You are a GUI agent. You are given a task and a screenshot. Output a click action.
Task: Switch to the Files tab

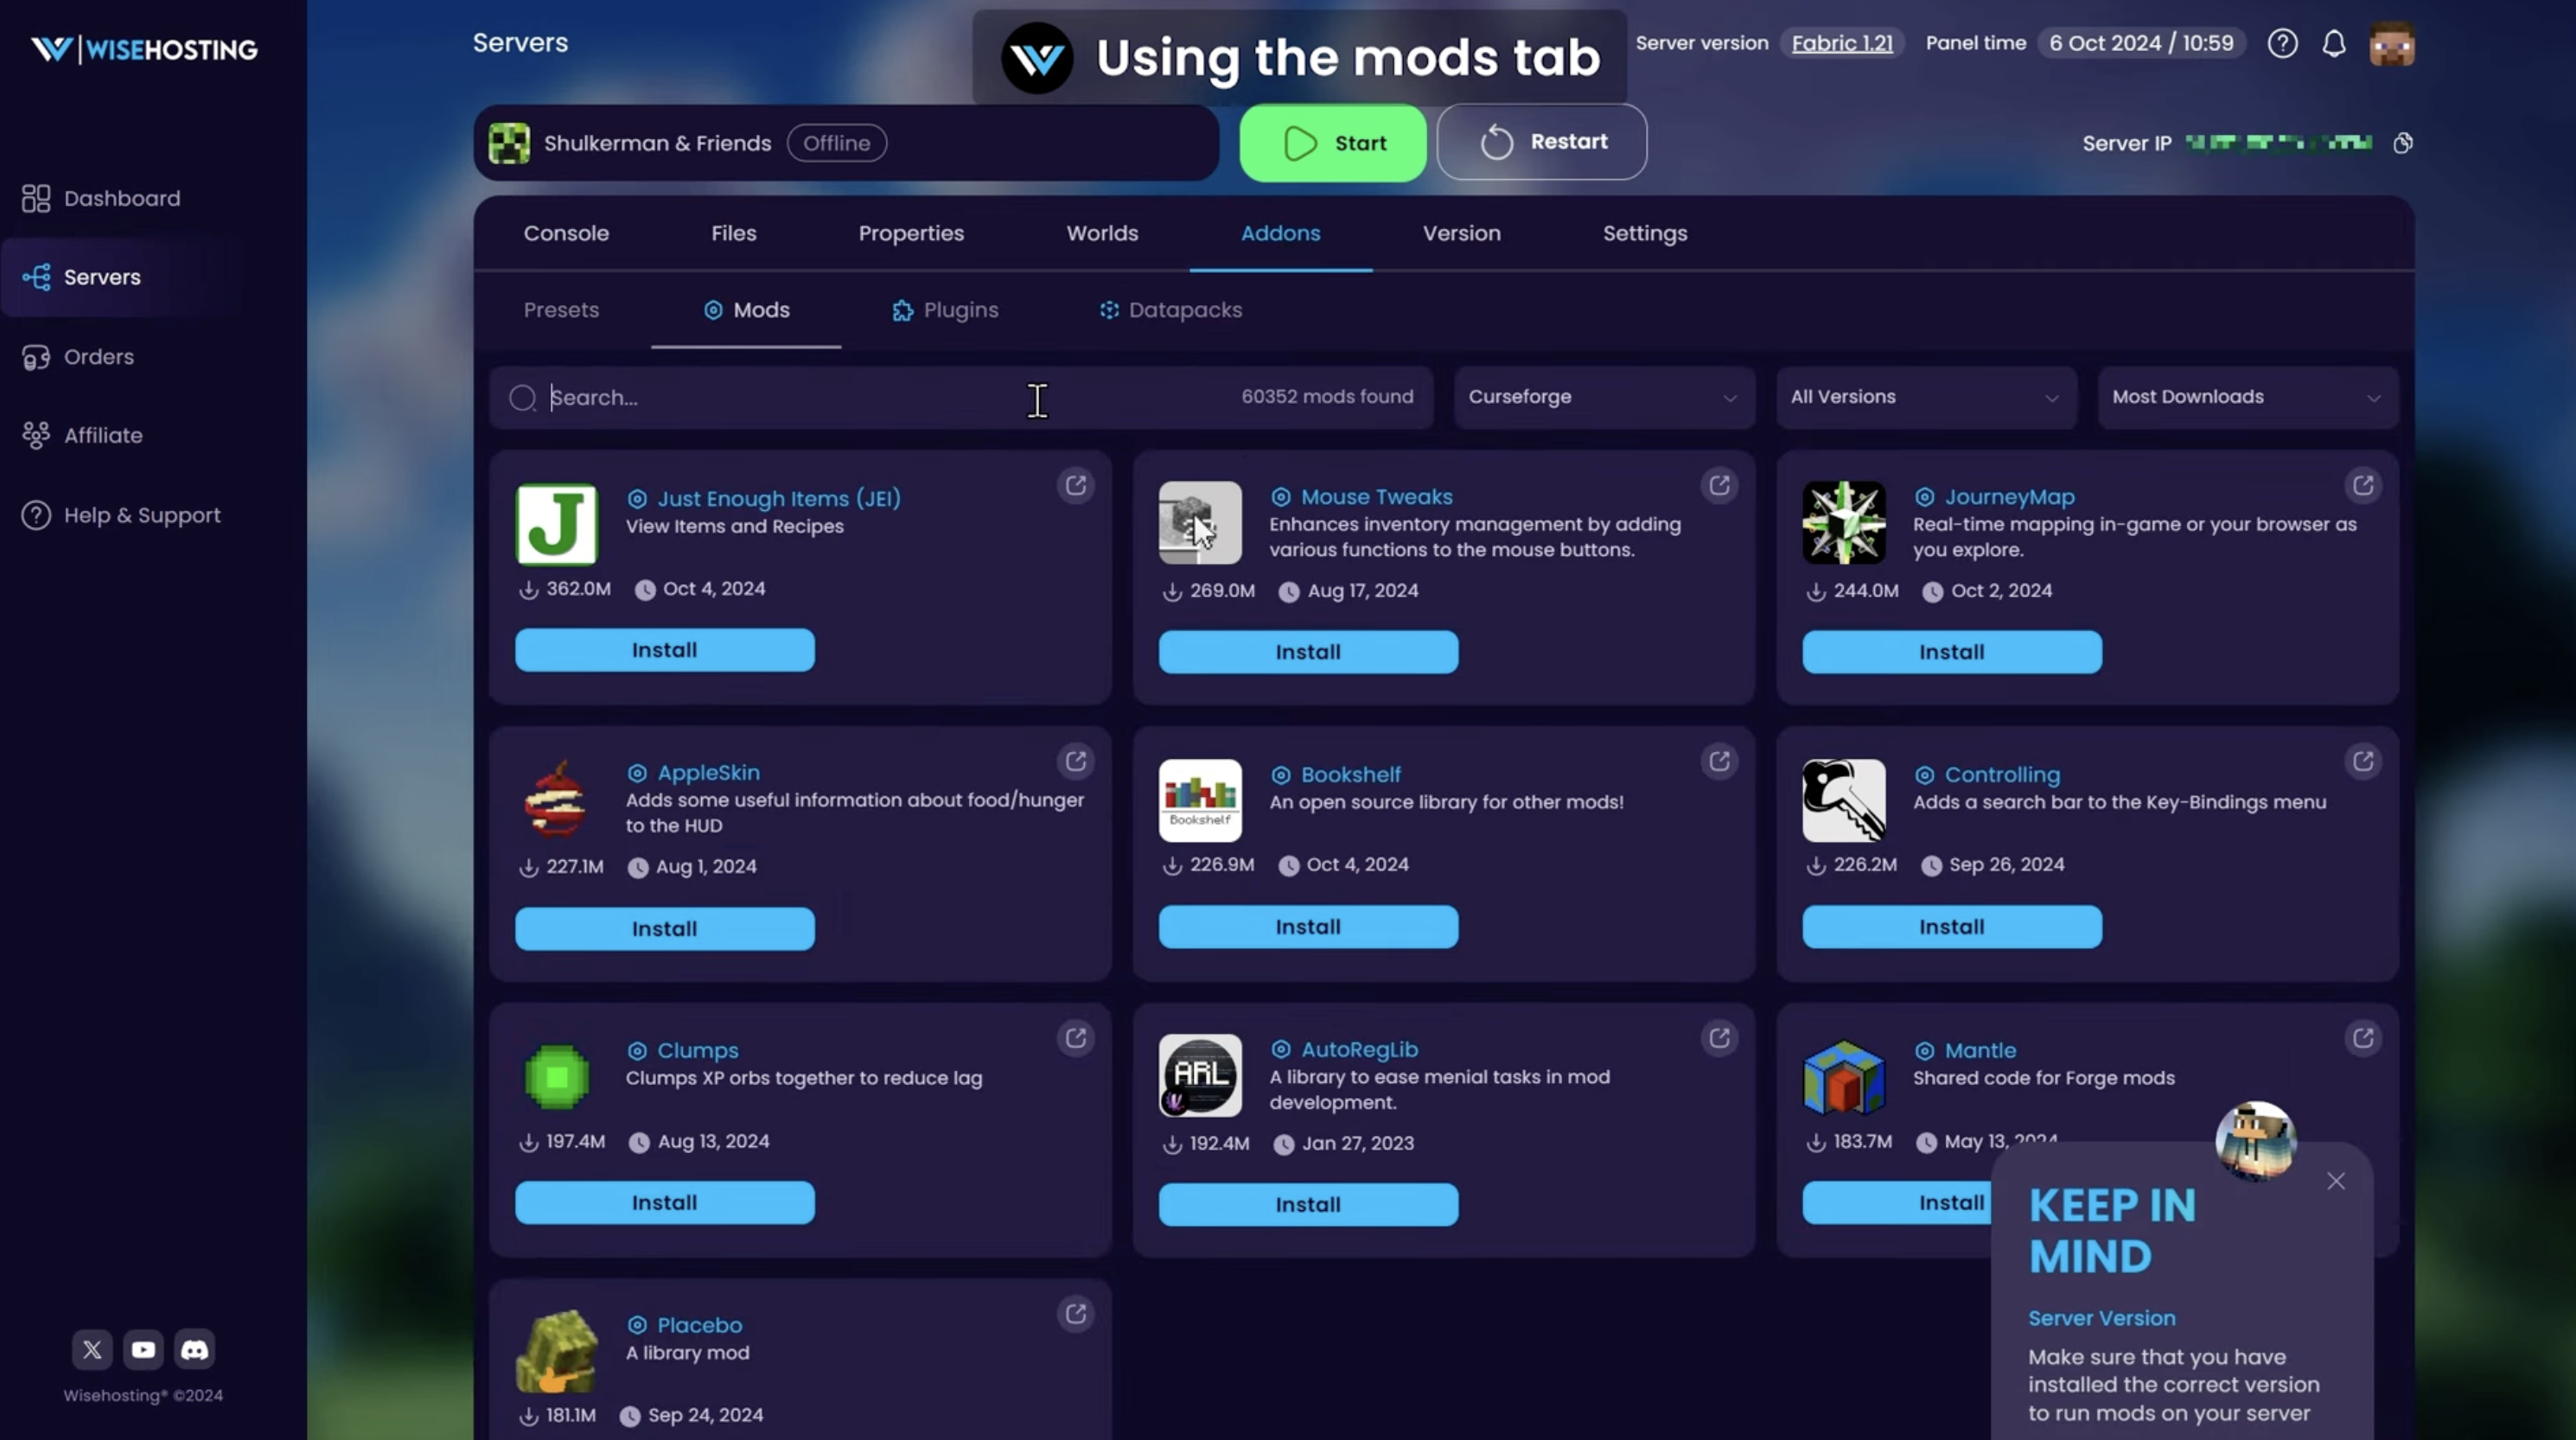733,233
